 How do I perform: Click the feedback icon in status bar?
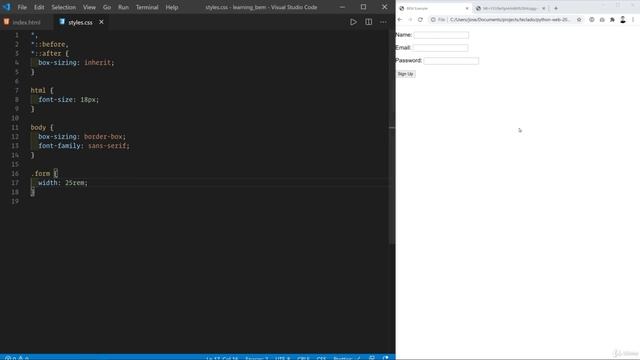pos(372,358)
